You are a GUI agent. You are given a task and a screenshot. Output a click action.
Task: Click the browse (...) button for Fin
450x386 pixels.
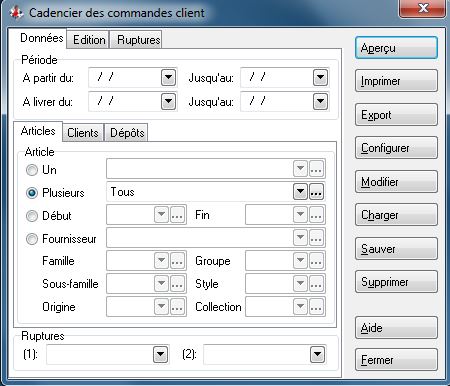pyautogui.click(x=316, y=215)
